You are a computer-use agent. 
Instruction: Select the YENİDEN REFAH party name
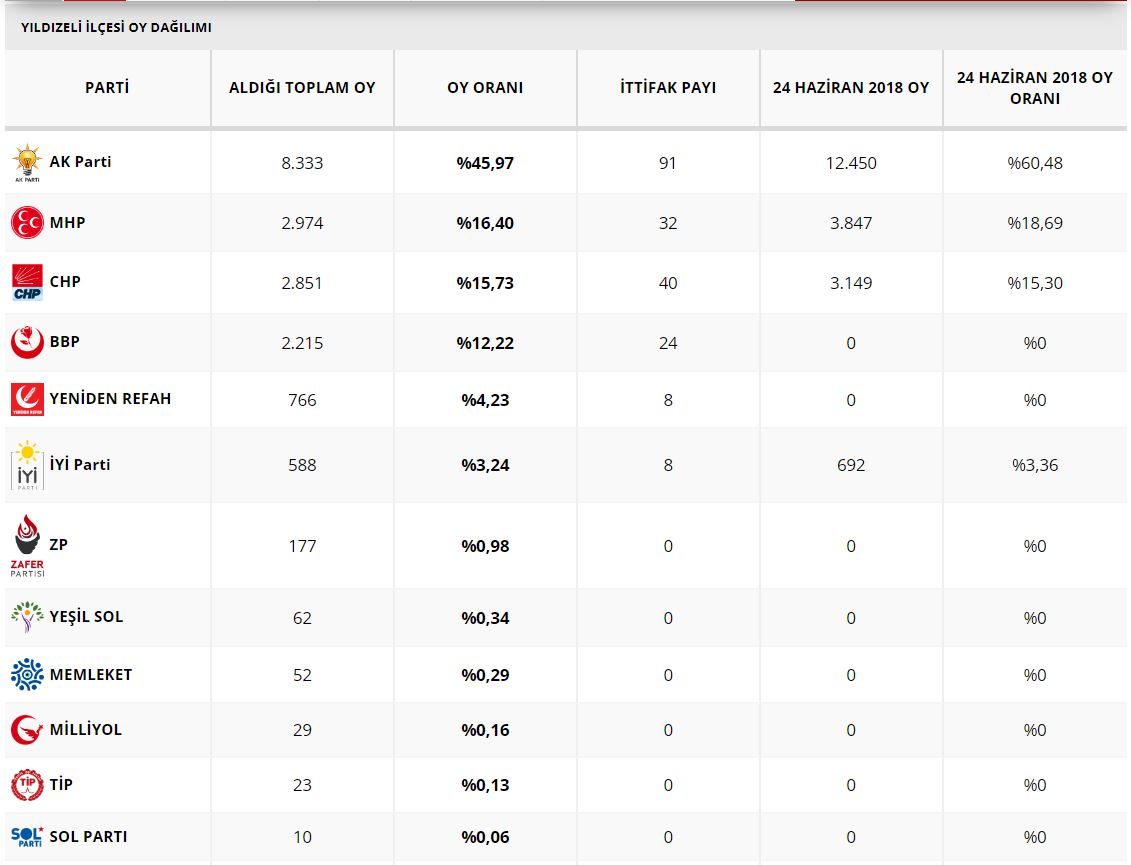tap(110, 399)
